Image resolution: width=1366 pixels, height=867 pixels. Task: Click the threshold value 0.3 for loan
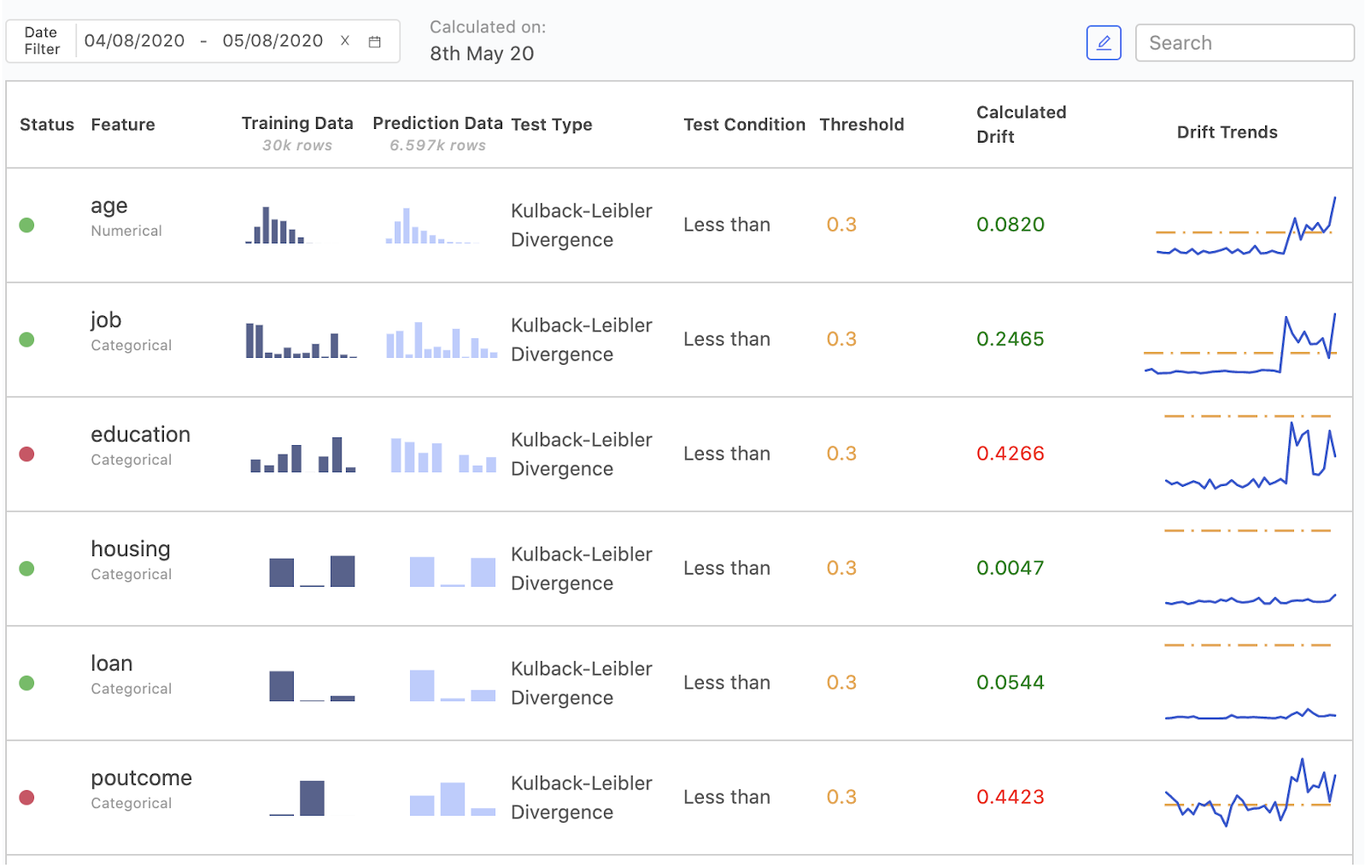pyautogui.click(x=841, y=682)
